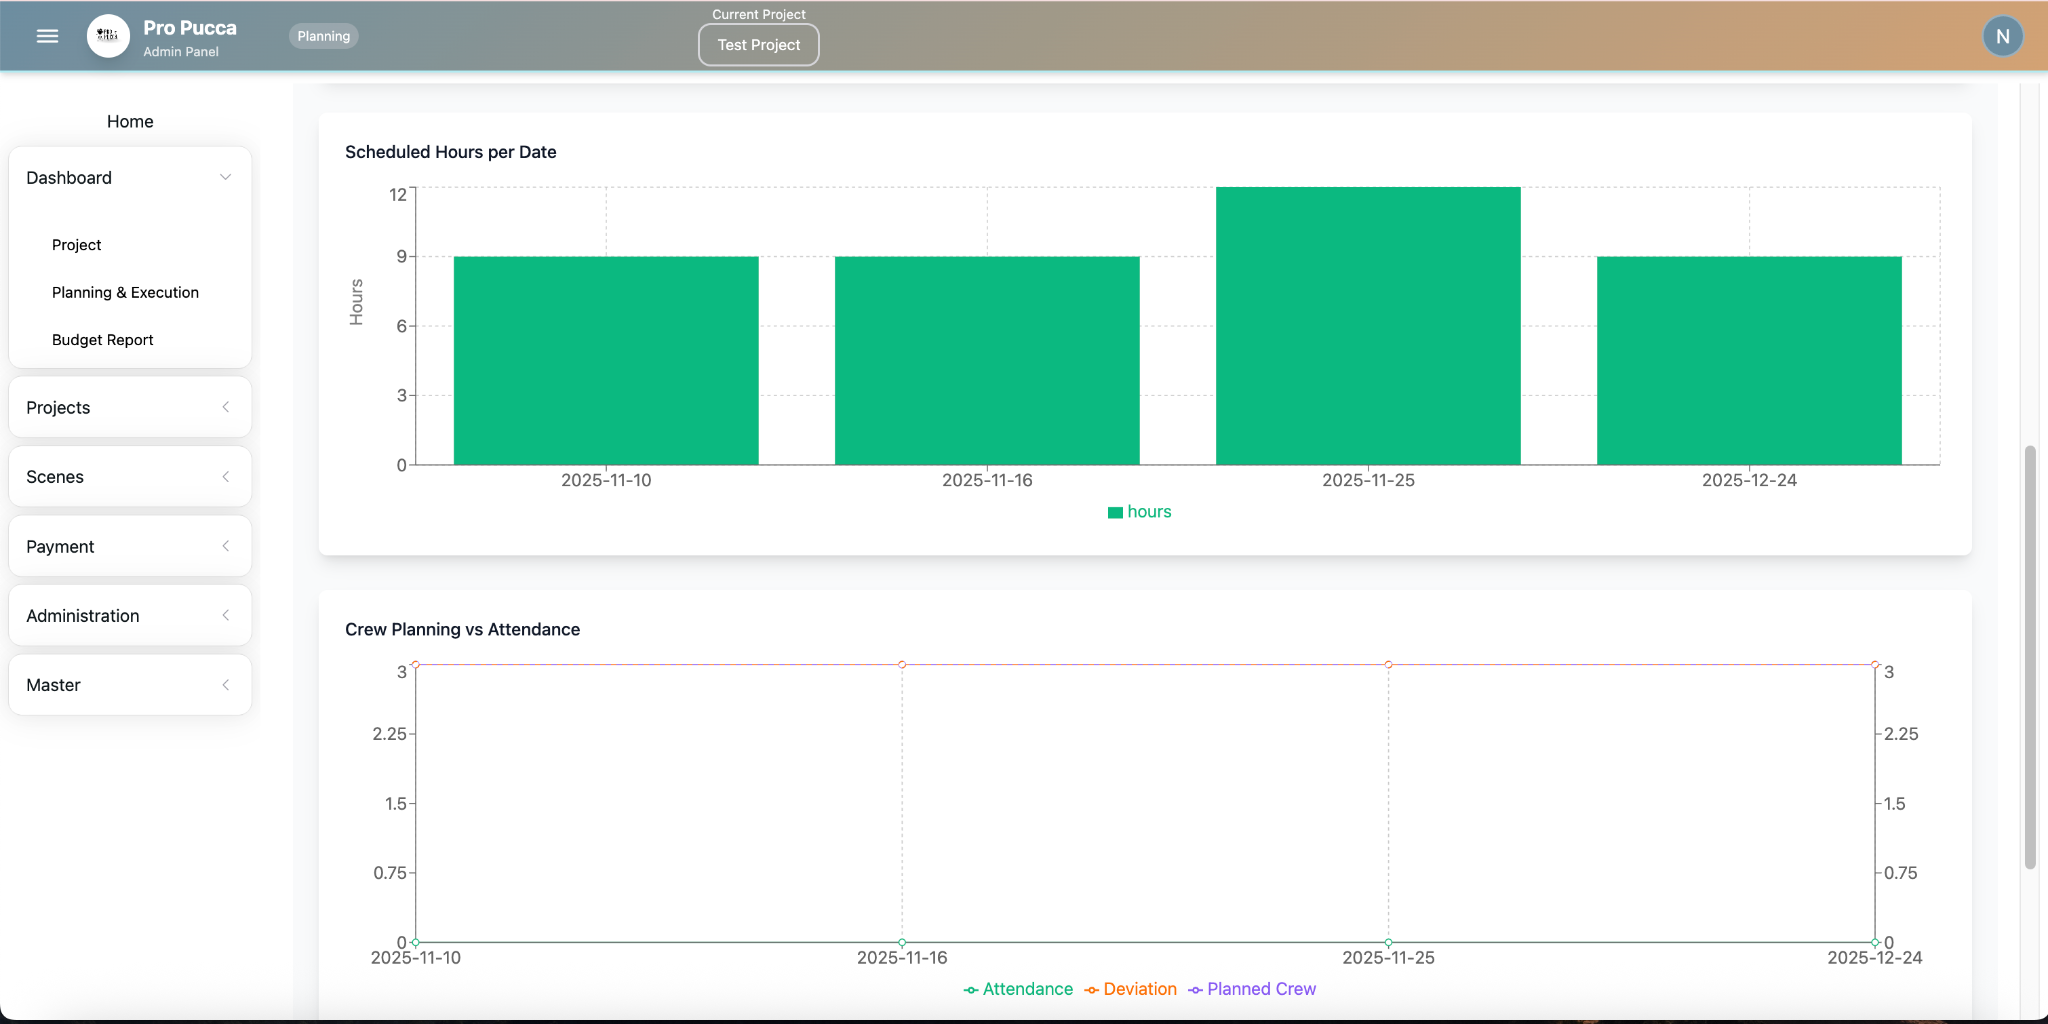Open the user avatar N menu
The width and height of the screenshot is (2048, 1024).
point(2002,36)
